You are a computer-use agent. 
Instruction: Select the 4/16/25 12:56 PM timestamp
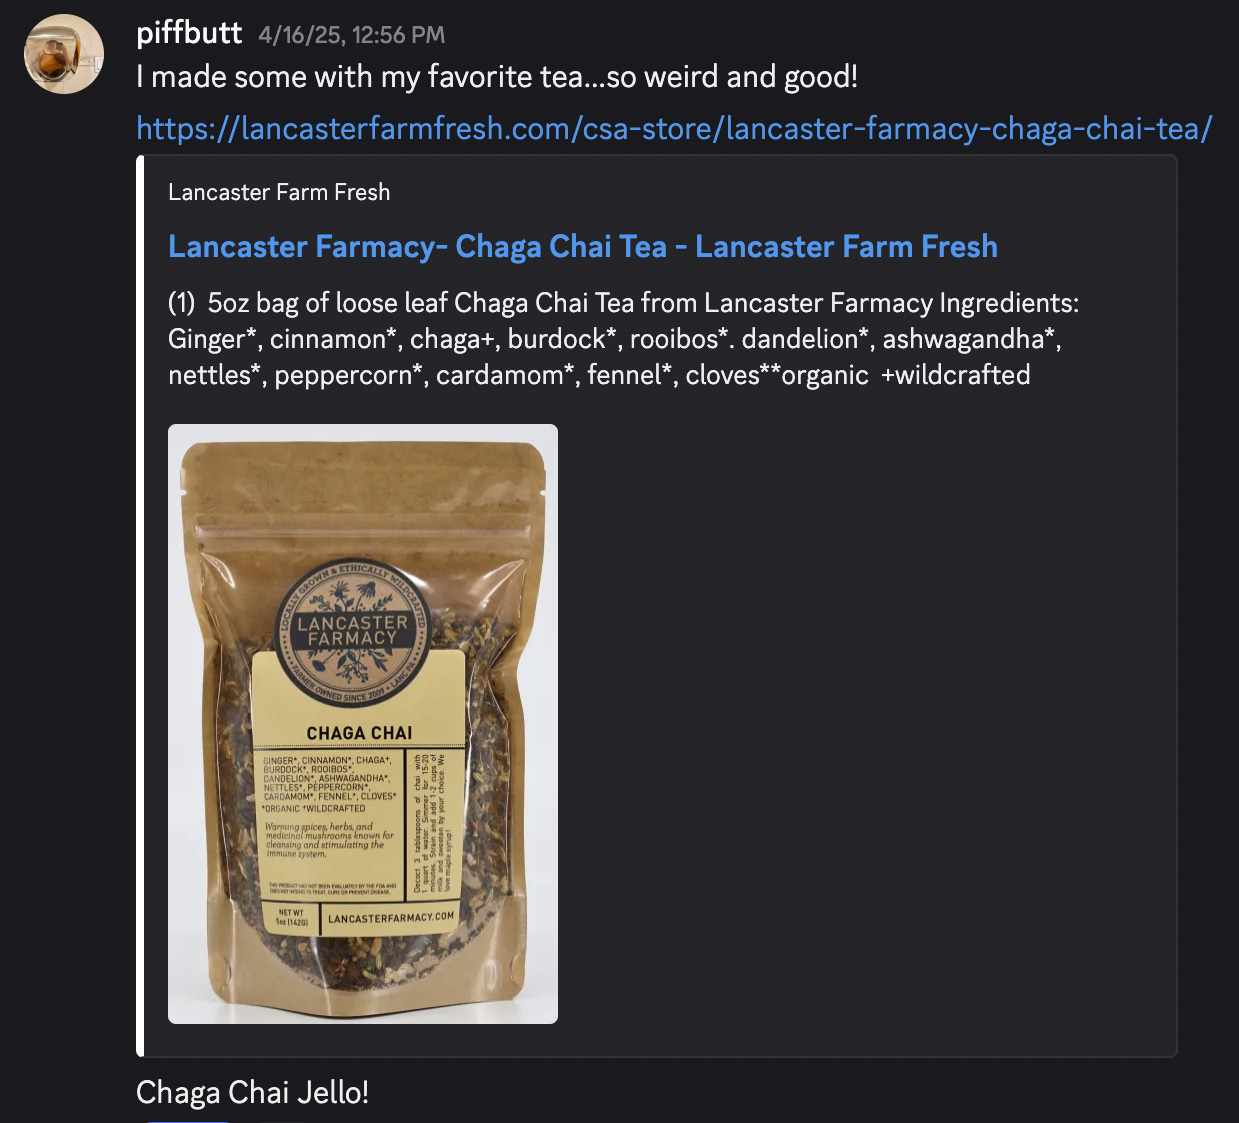(x=351, y=35)
